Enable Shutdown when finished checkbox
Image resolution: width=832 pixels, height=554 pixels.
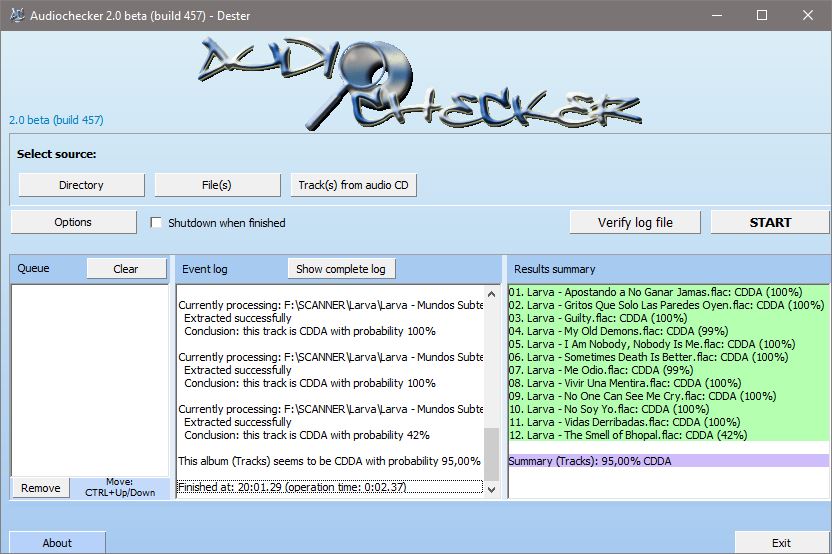(156, 223)
